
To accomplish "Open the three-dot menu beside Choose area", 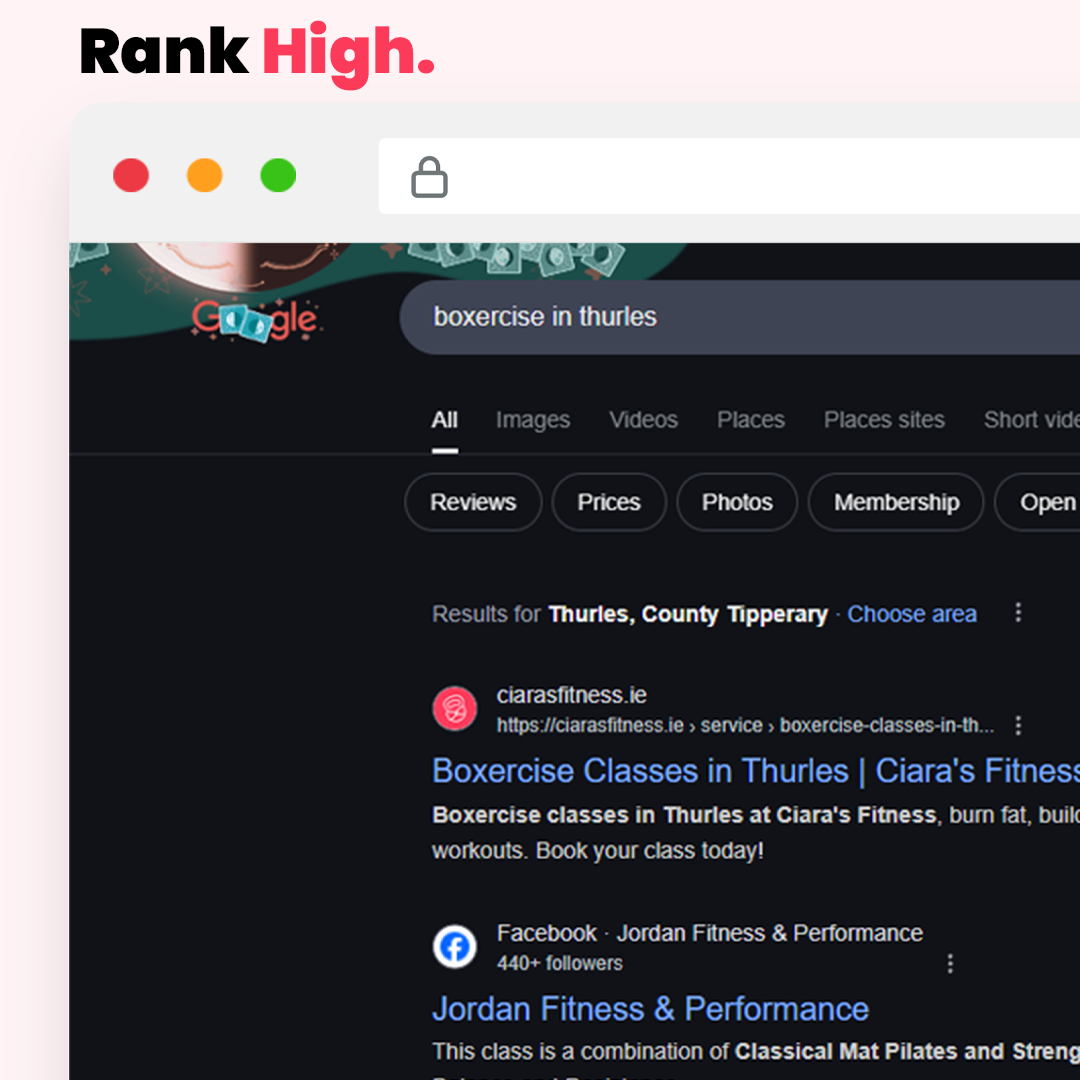I will point(1018,612).
